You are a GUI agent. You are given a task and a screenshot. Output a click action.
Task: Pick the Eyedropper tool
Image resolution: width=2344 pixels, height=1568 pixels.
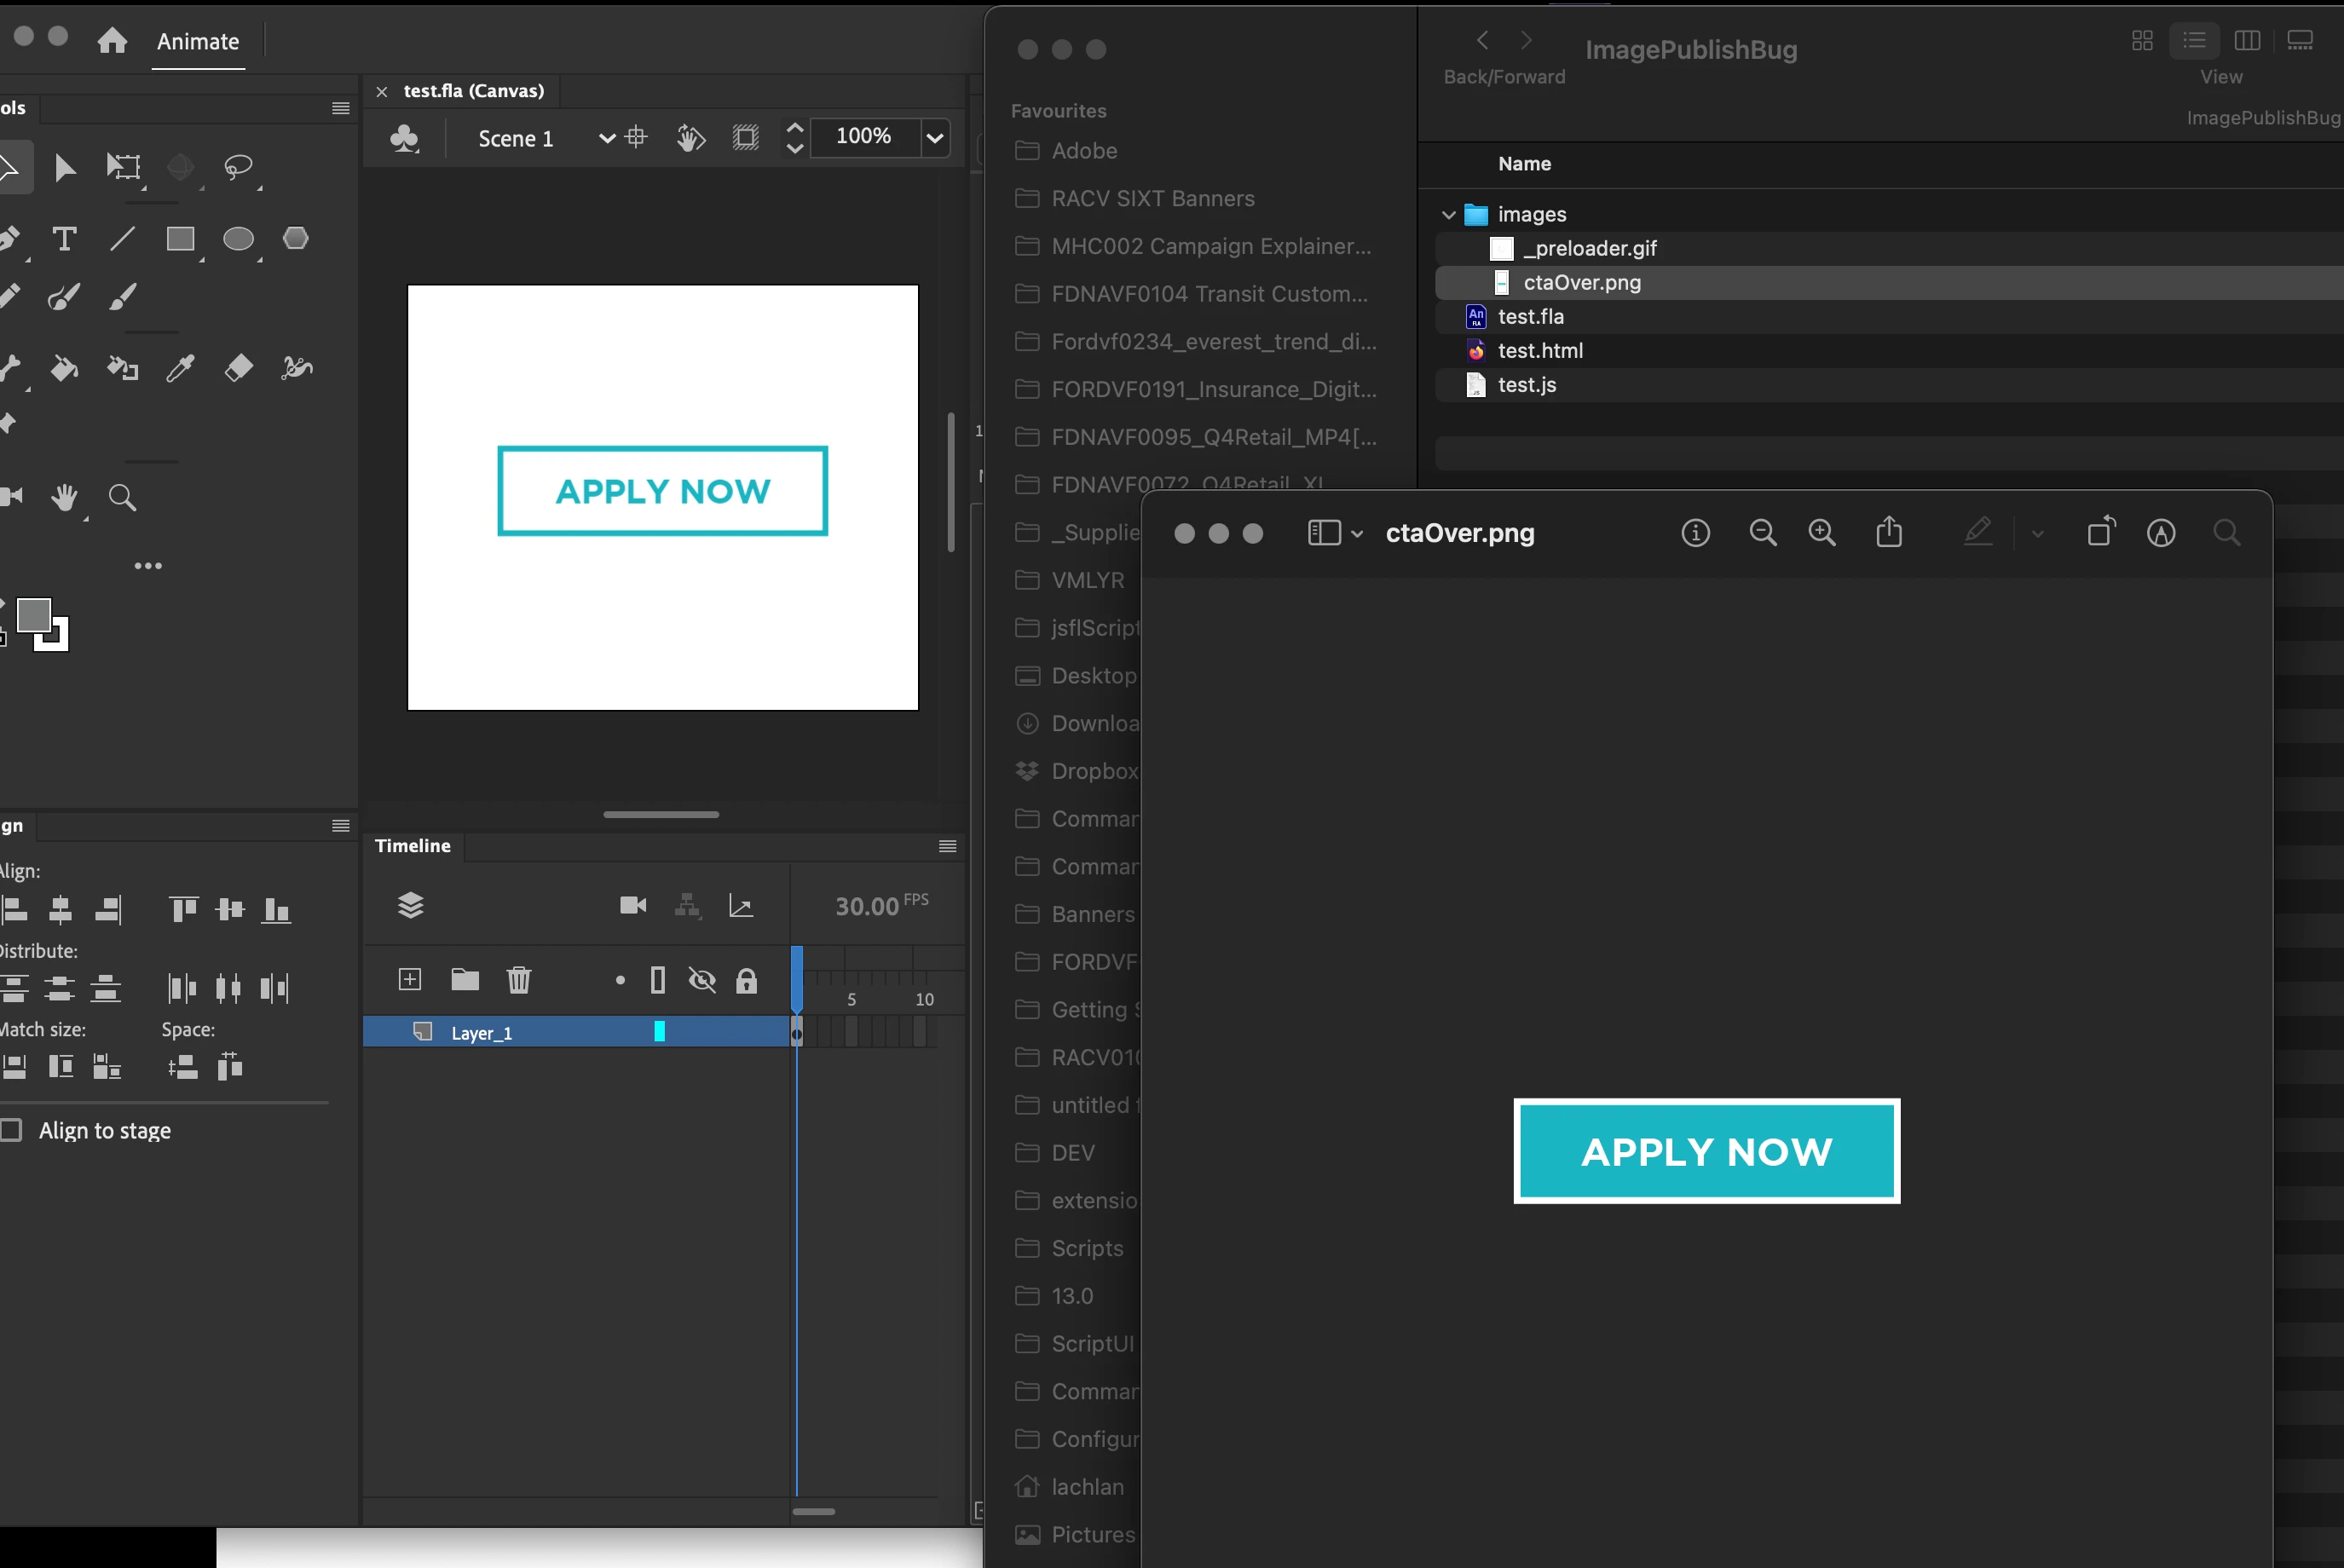tap(180, 368)
